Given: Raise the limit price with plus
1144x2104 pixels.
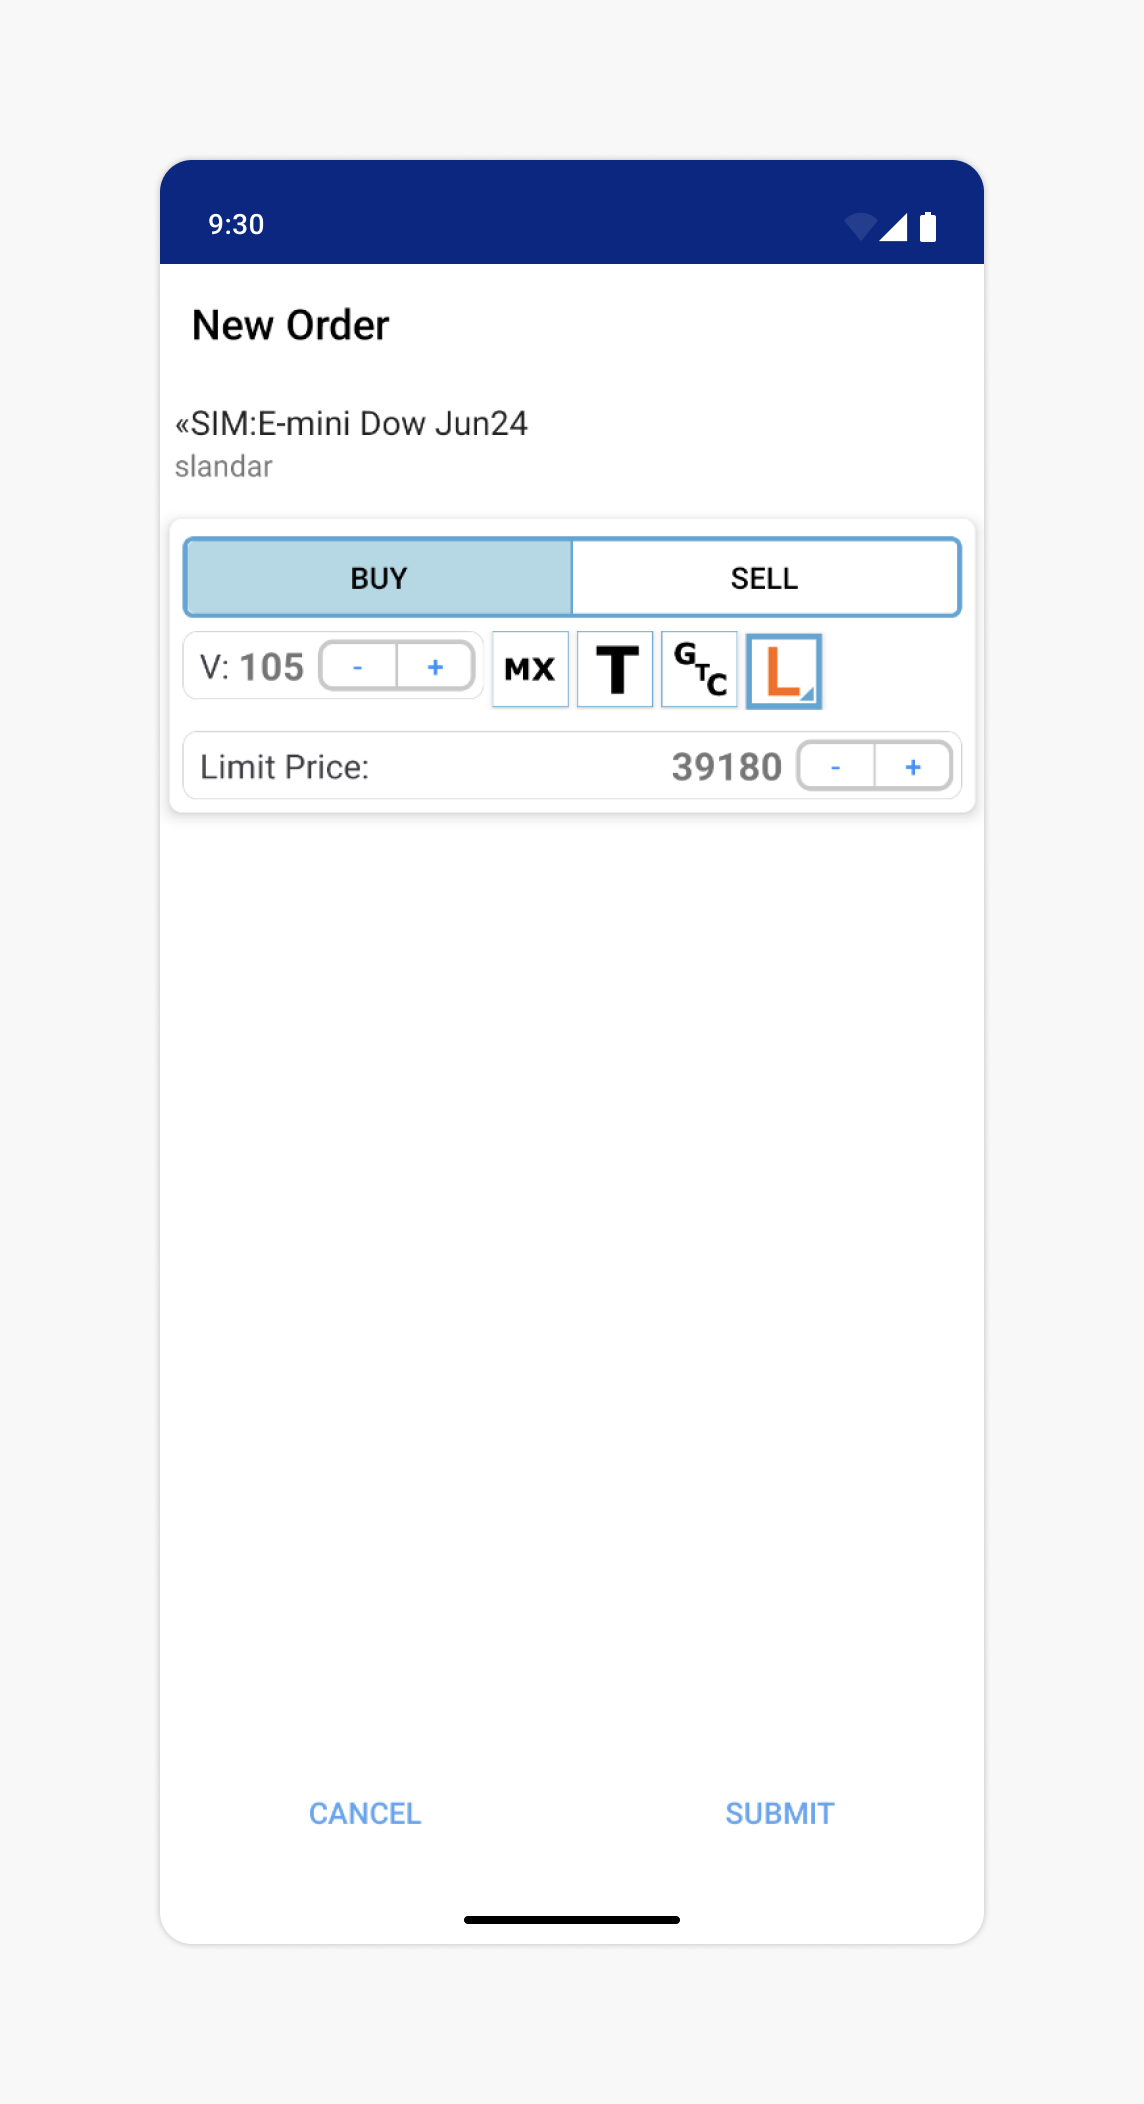Looking at the screenshot, I should coord(913,767).
